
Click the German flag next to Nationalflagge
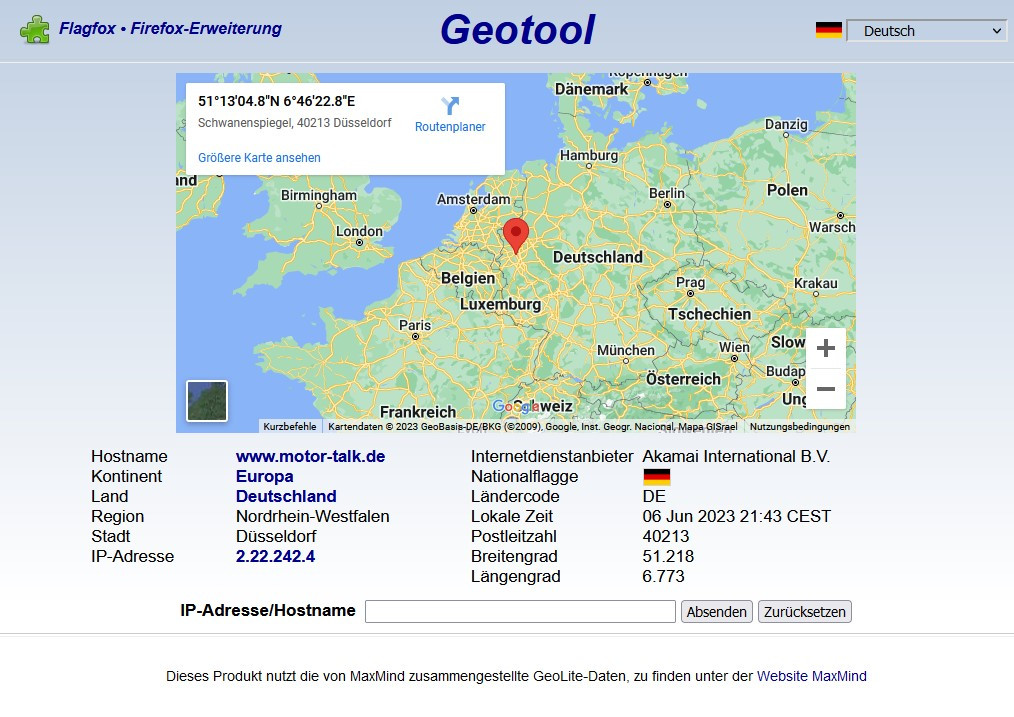point(656,477)
